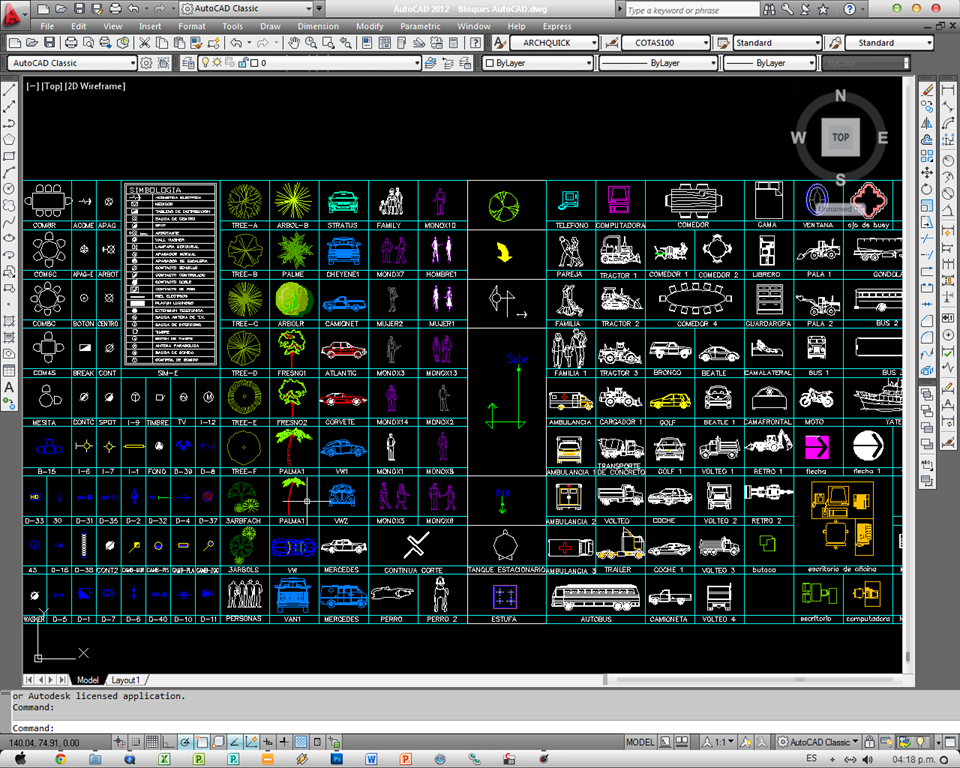Open the toolbar Help question mark

pos(476,43)
